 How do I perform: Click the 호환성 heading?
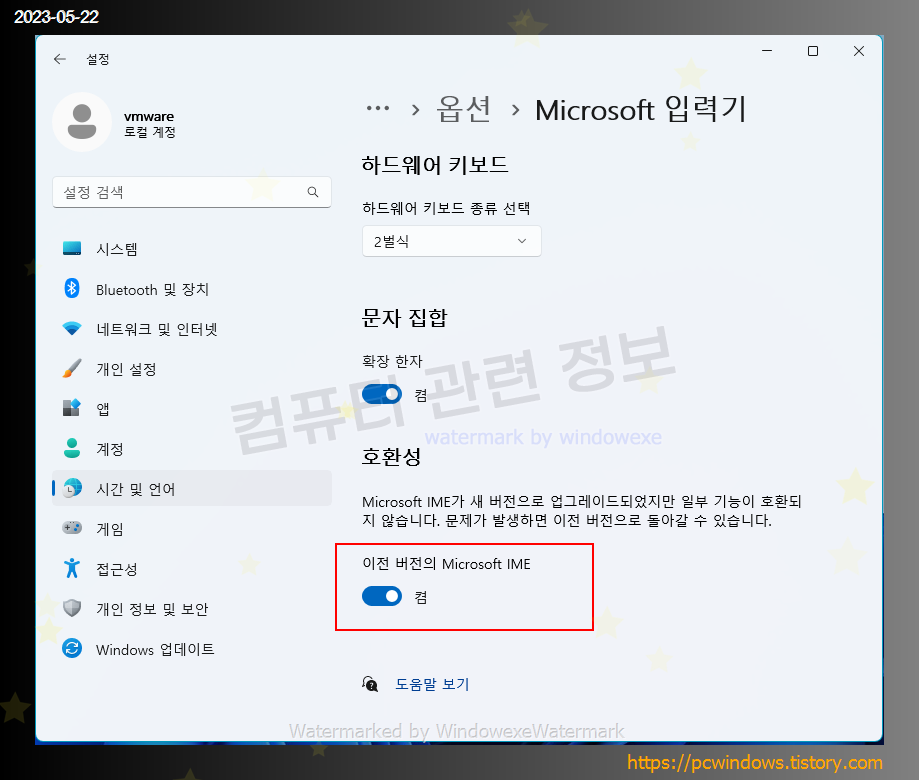pos(392,456)
